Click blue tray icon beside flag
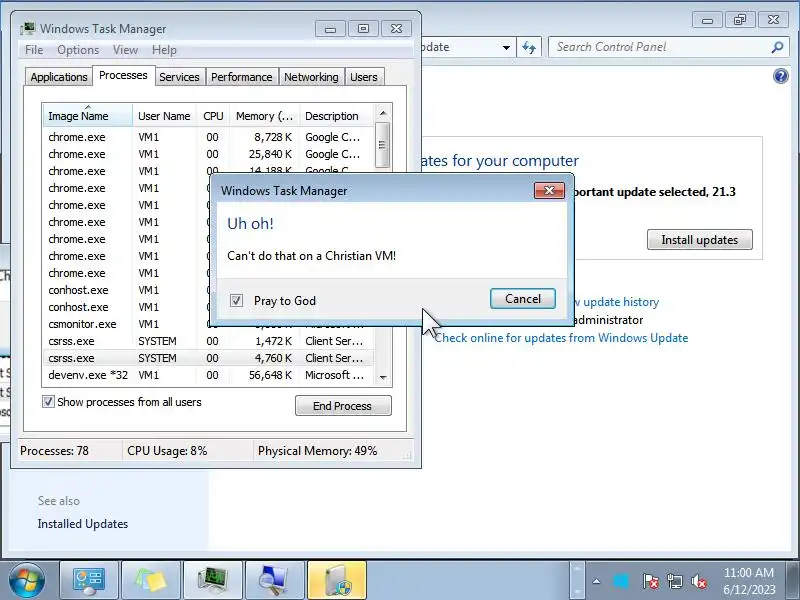Screen dimensions: 800x600 coord(621,581)
